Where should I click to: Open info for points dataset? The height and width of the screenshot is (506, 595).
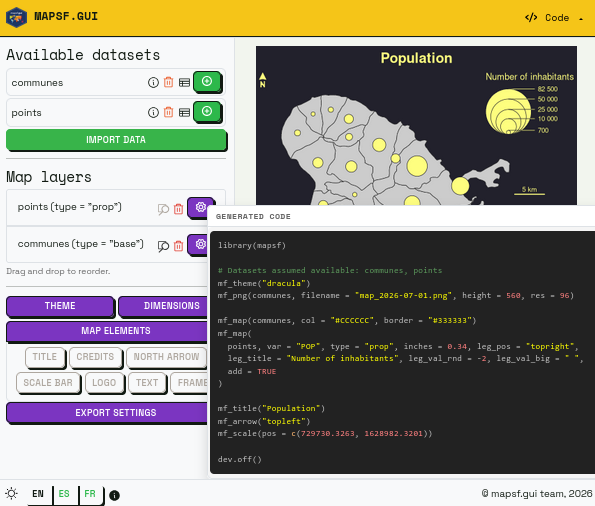(x=153, y=112)
